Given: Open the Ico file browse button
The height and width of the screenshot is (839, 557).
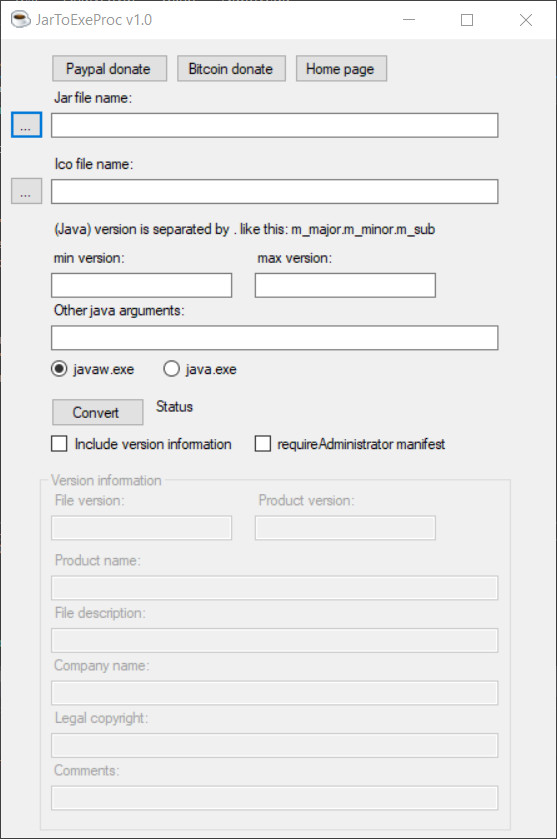Looking at the screenshot, I should pyautogui.click(x=26, y=191).
